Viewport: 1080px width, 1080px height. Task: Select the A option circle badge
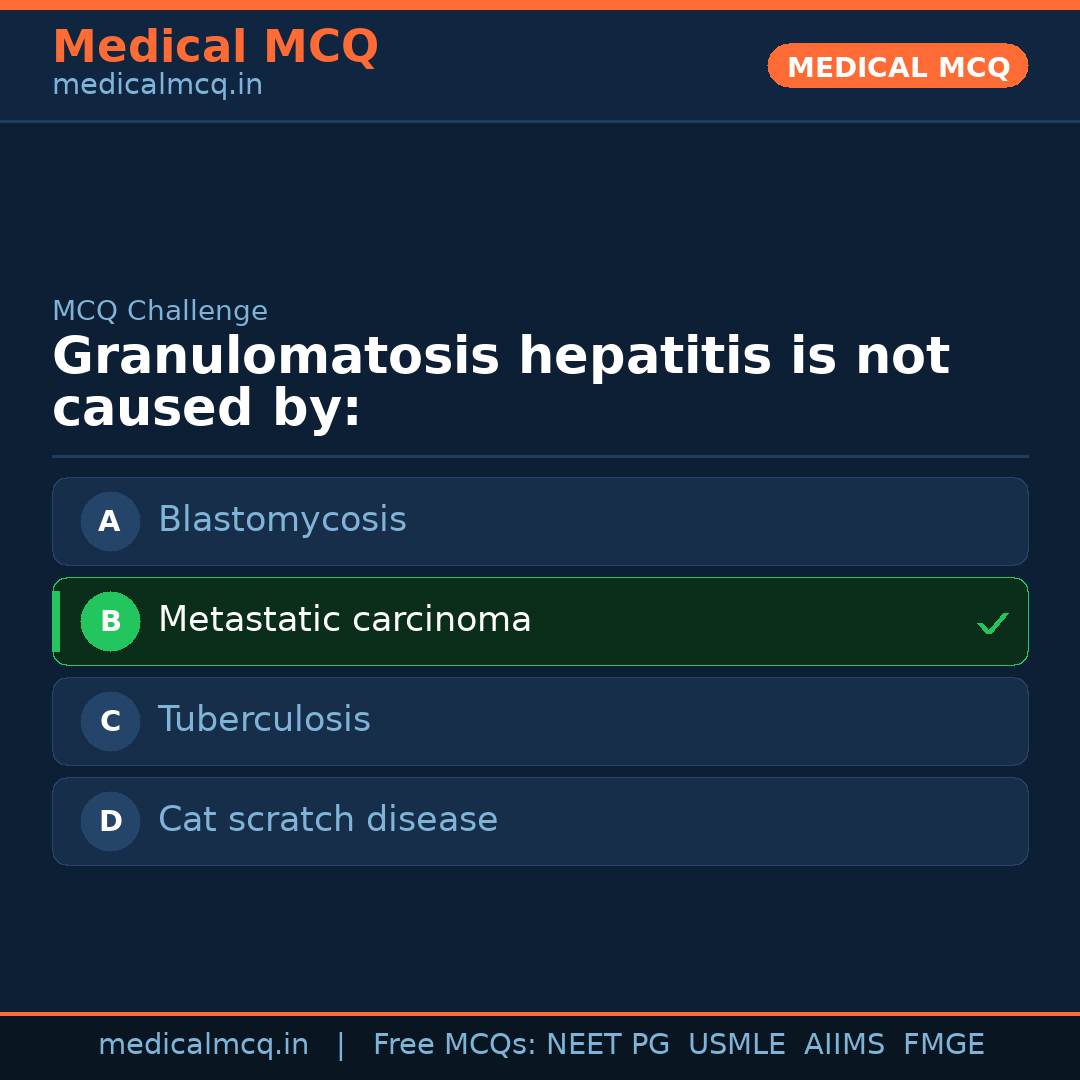coord(110,521)
